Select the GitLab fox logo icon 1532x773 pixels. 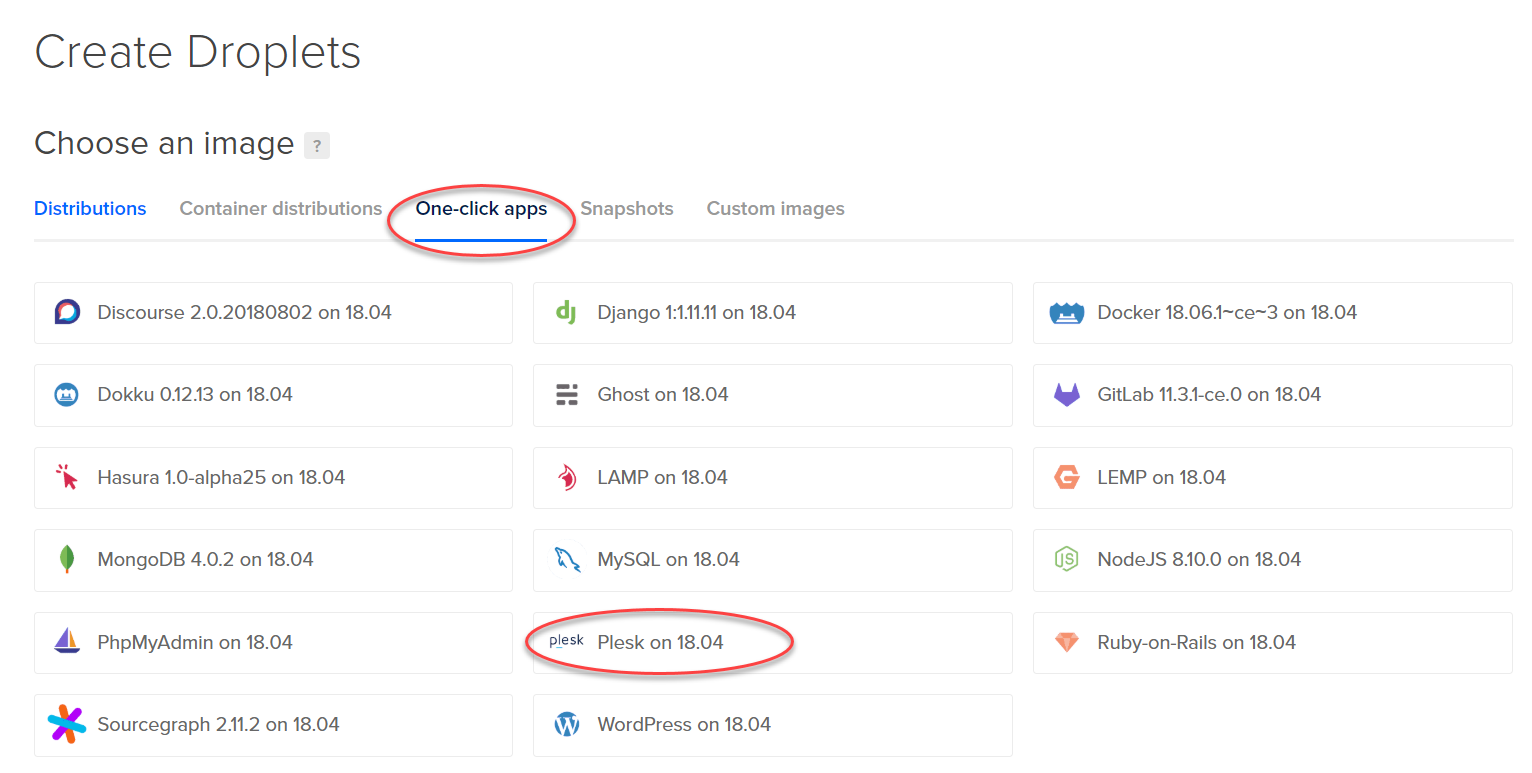1067,395
